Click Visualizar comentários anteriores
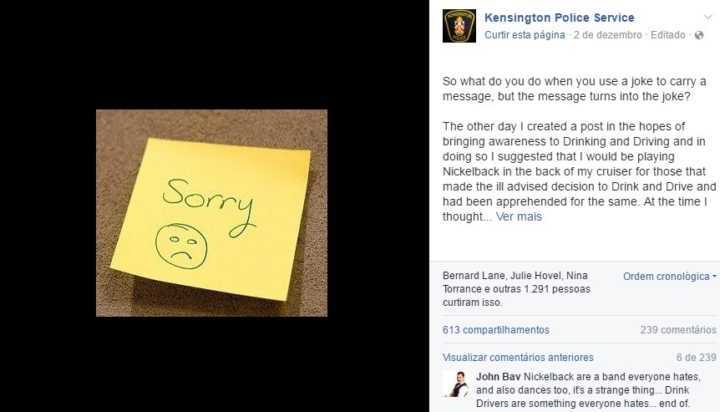 (518, 357)
